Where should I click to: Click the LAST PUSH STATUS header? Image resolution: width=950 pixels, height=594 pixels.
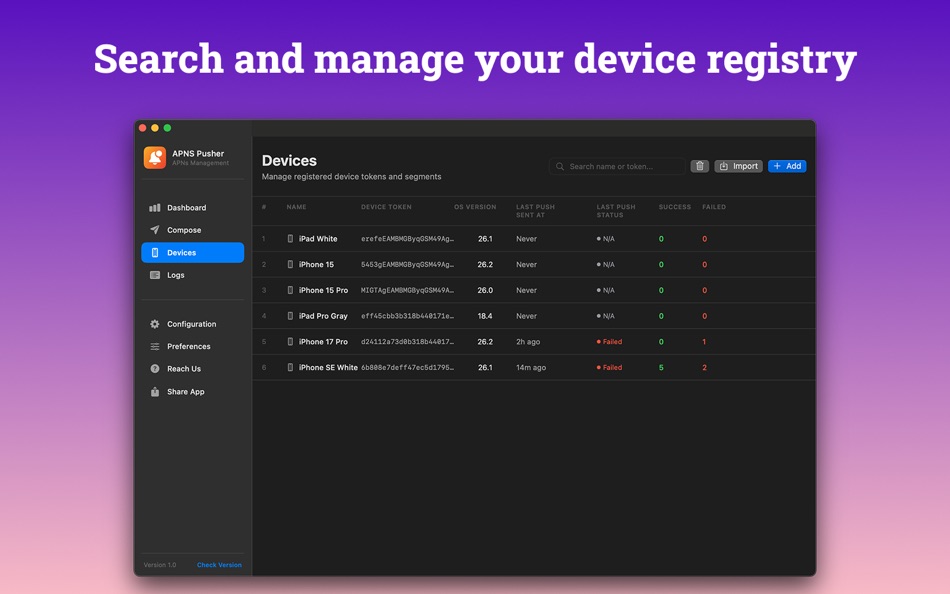point(616,211)
